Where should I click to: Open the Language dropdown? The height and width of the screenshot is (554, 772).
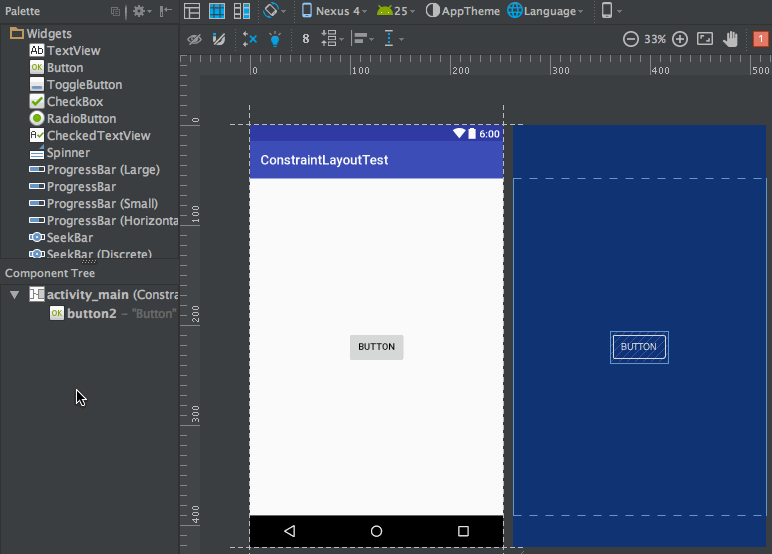(545, 11)
